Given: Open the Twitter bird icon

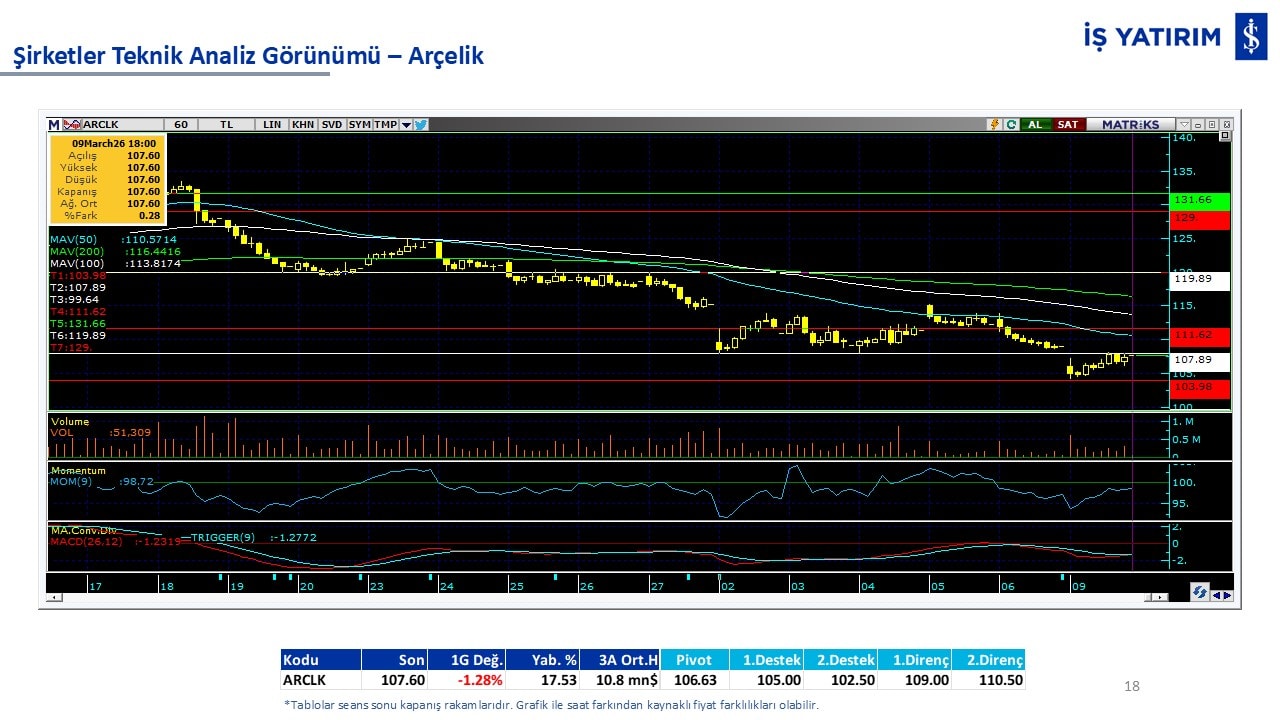Looking at the screenshot, I should 421,125.
